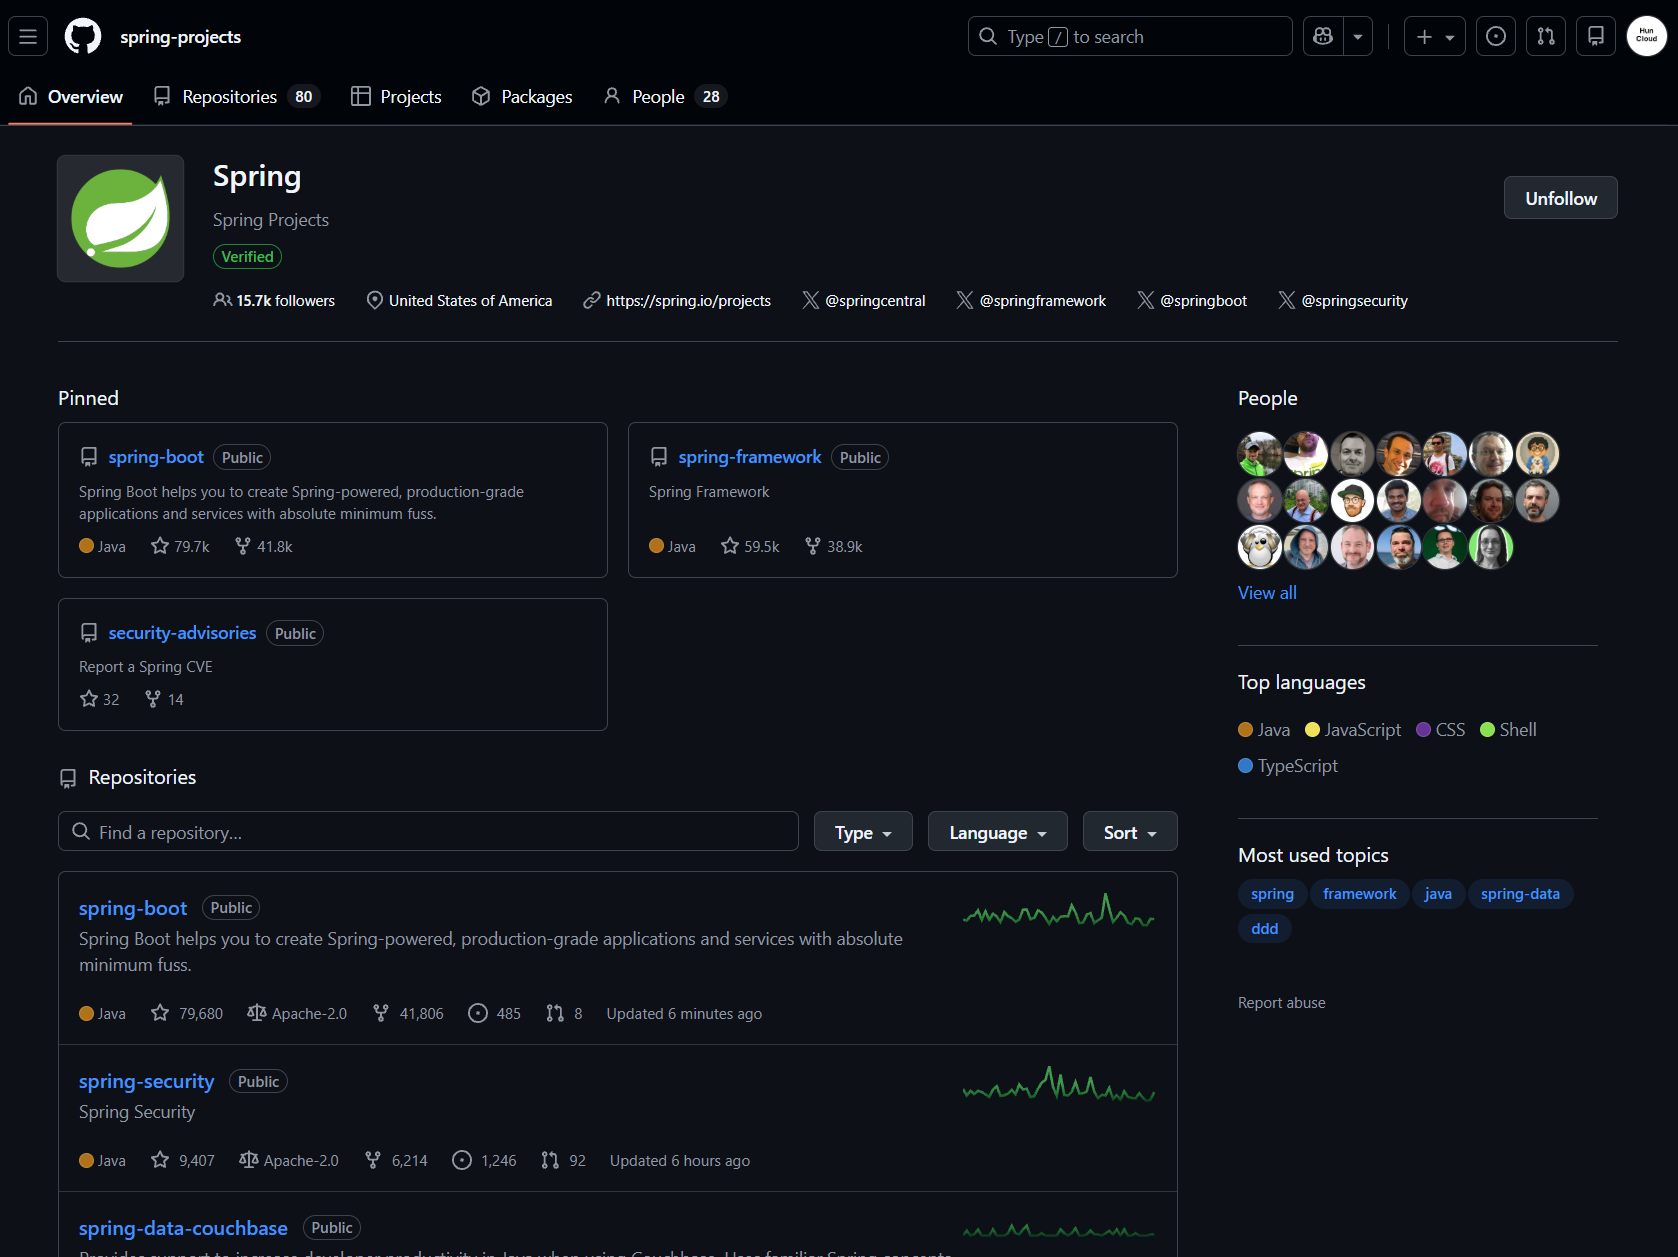Filter by TypeScript in Top languages
Viewport: 1678px width, 1257px height.
1288,766
